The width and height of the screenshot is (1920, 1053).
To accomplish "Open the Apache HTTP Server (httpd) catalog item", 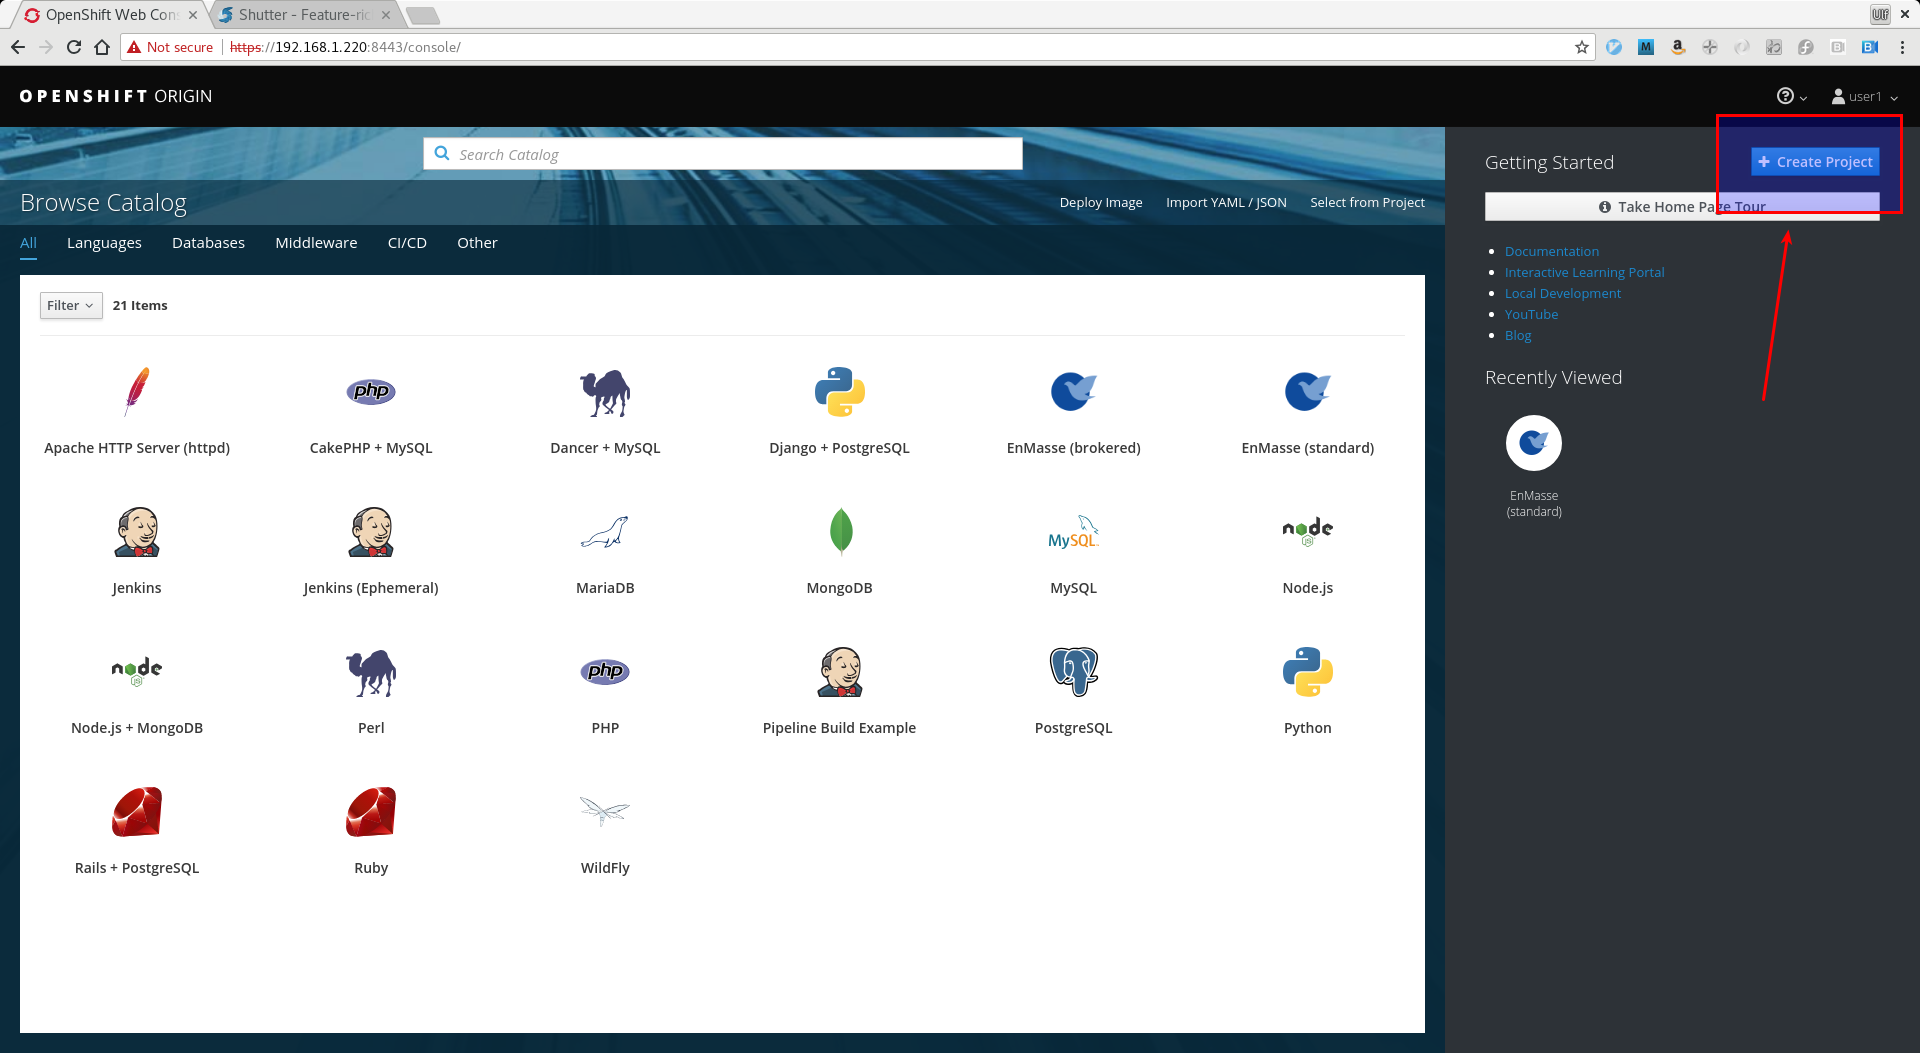I will (137, 410).
